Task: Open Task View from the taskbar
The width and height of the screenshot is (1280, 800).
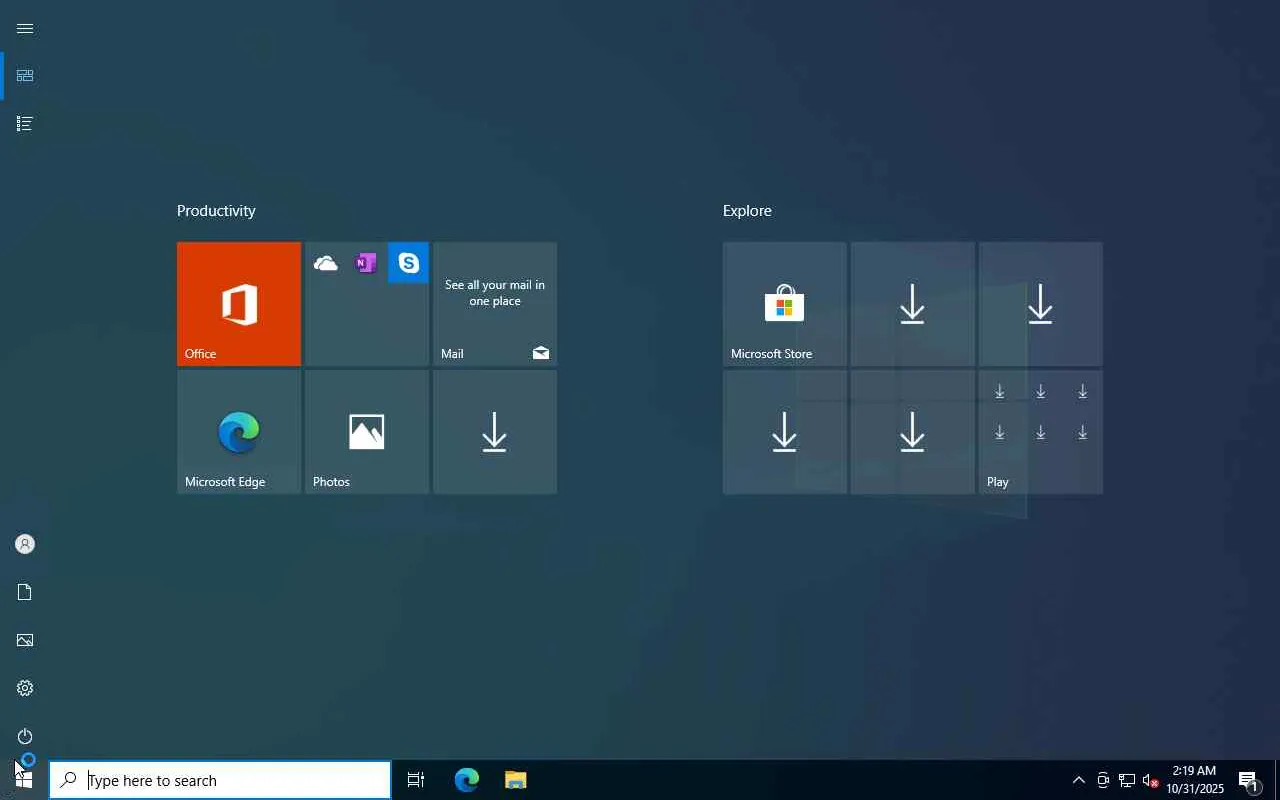Action: (x=416, y=780)
